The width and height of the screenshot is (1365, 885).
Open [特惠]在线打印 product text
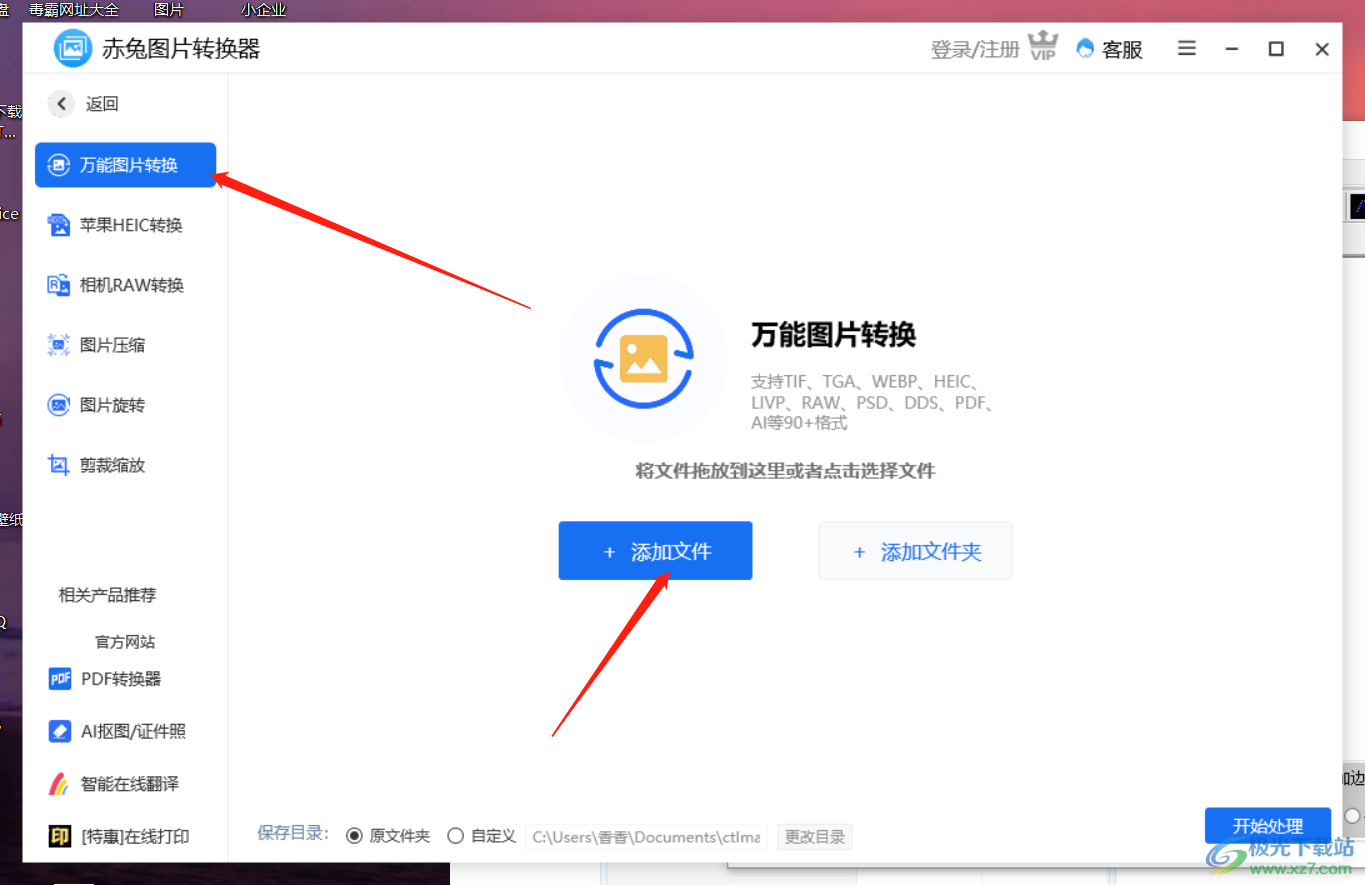pos(135,836)
